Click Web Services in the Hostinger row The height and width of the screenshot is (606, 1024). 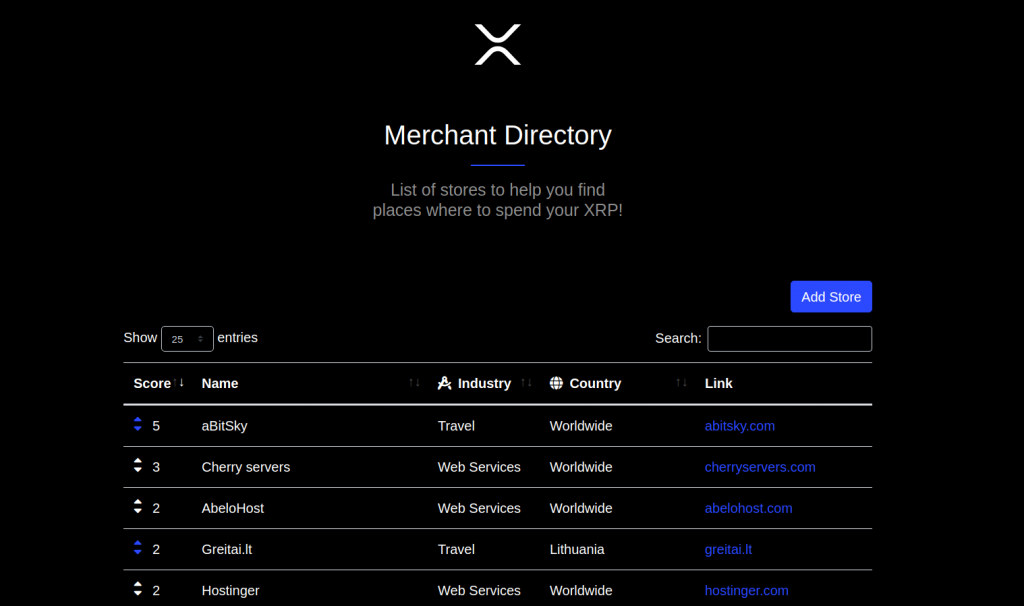pyautogui.click(x=479, y=590)
